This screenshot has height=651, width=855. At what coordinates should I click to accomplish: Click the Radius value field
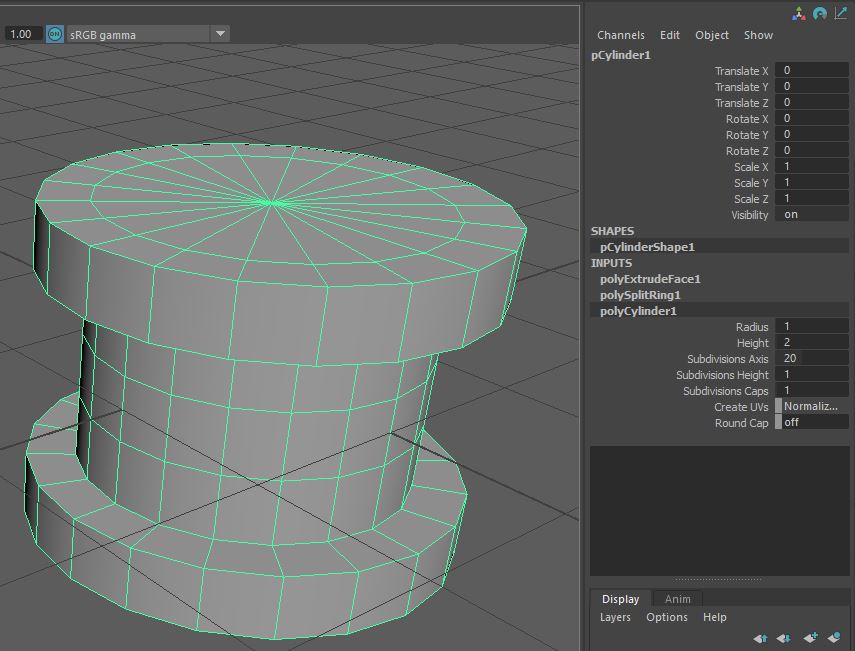(x=812, y=327)
